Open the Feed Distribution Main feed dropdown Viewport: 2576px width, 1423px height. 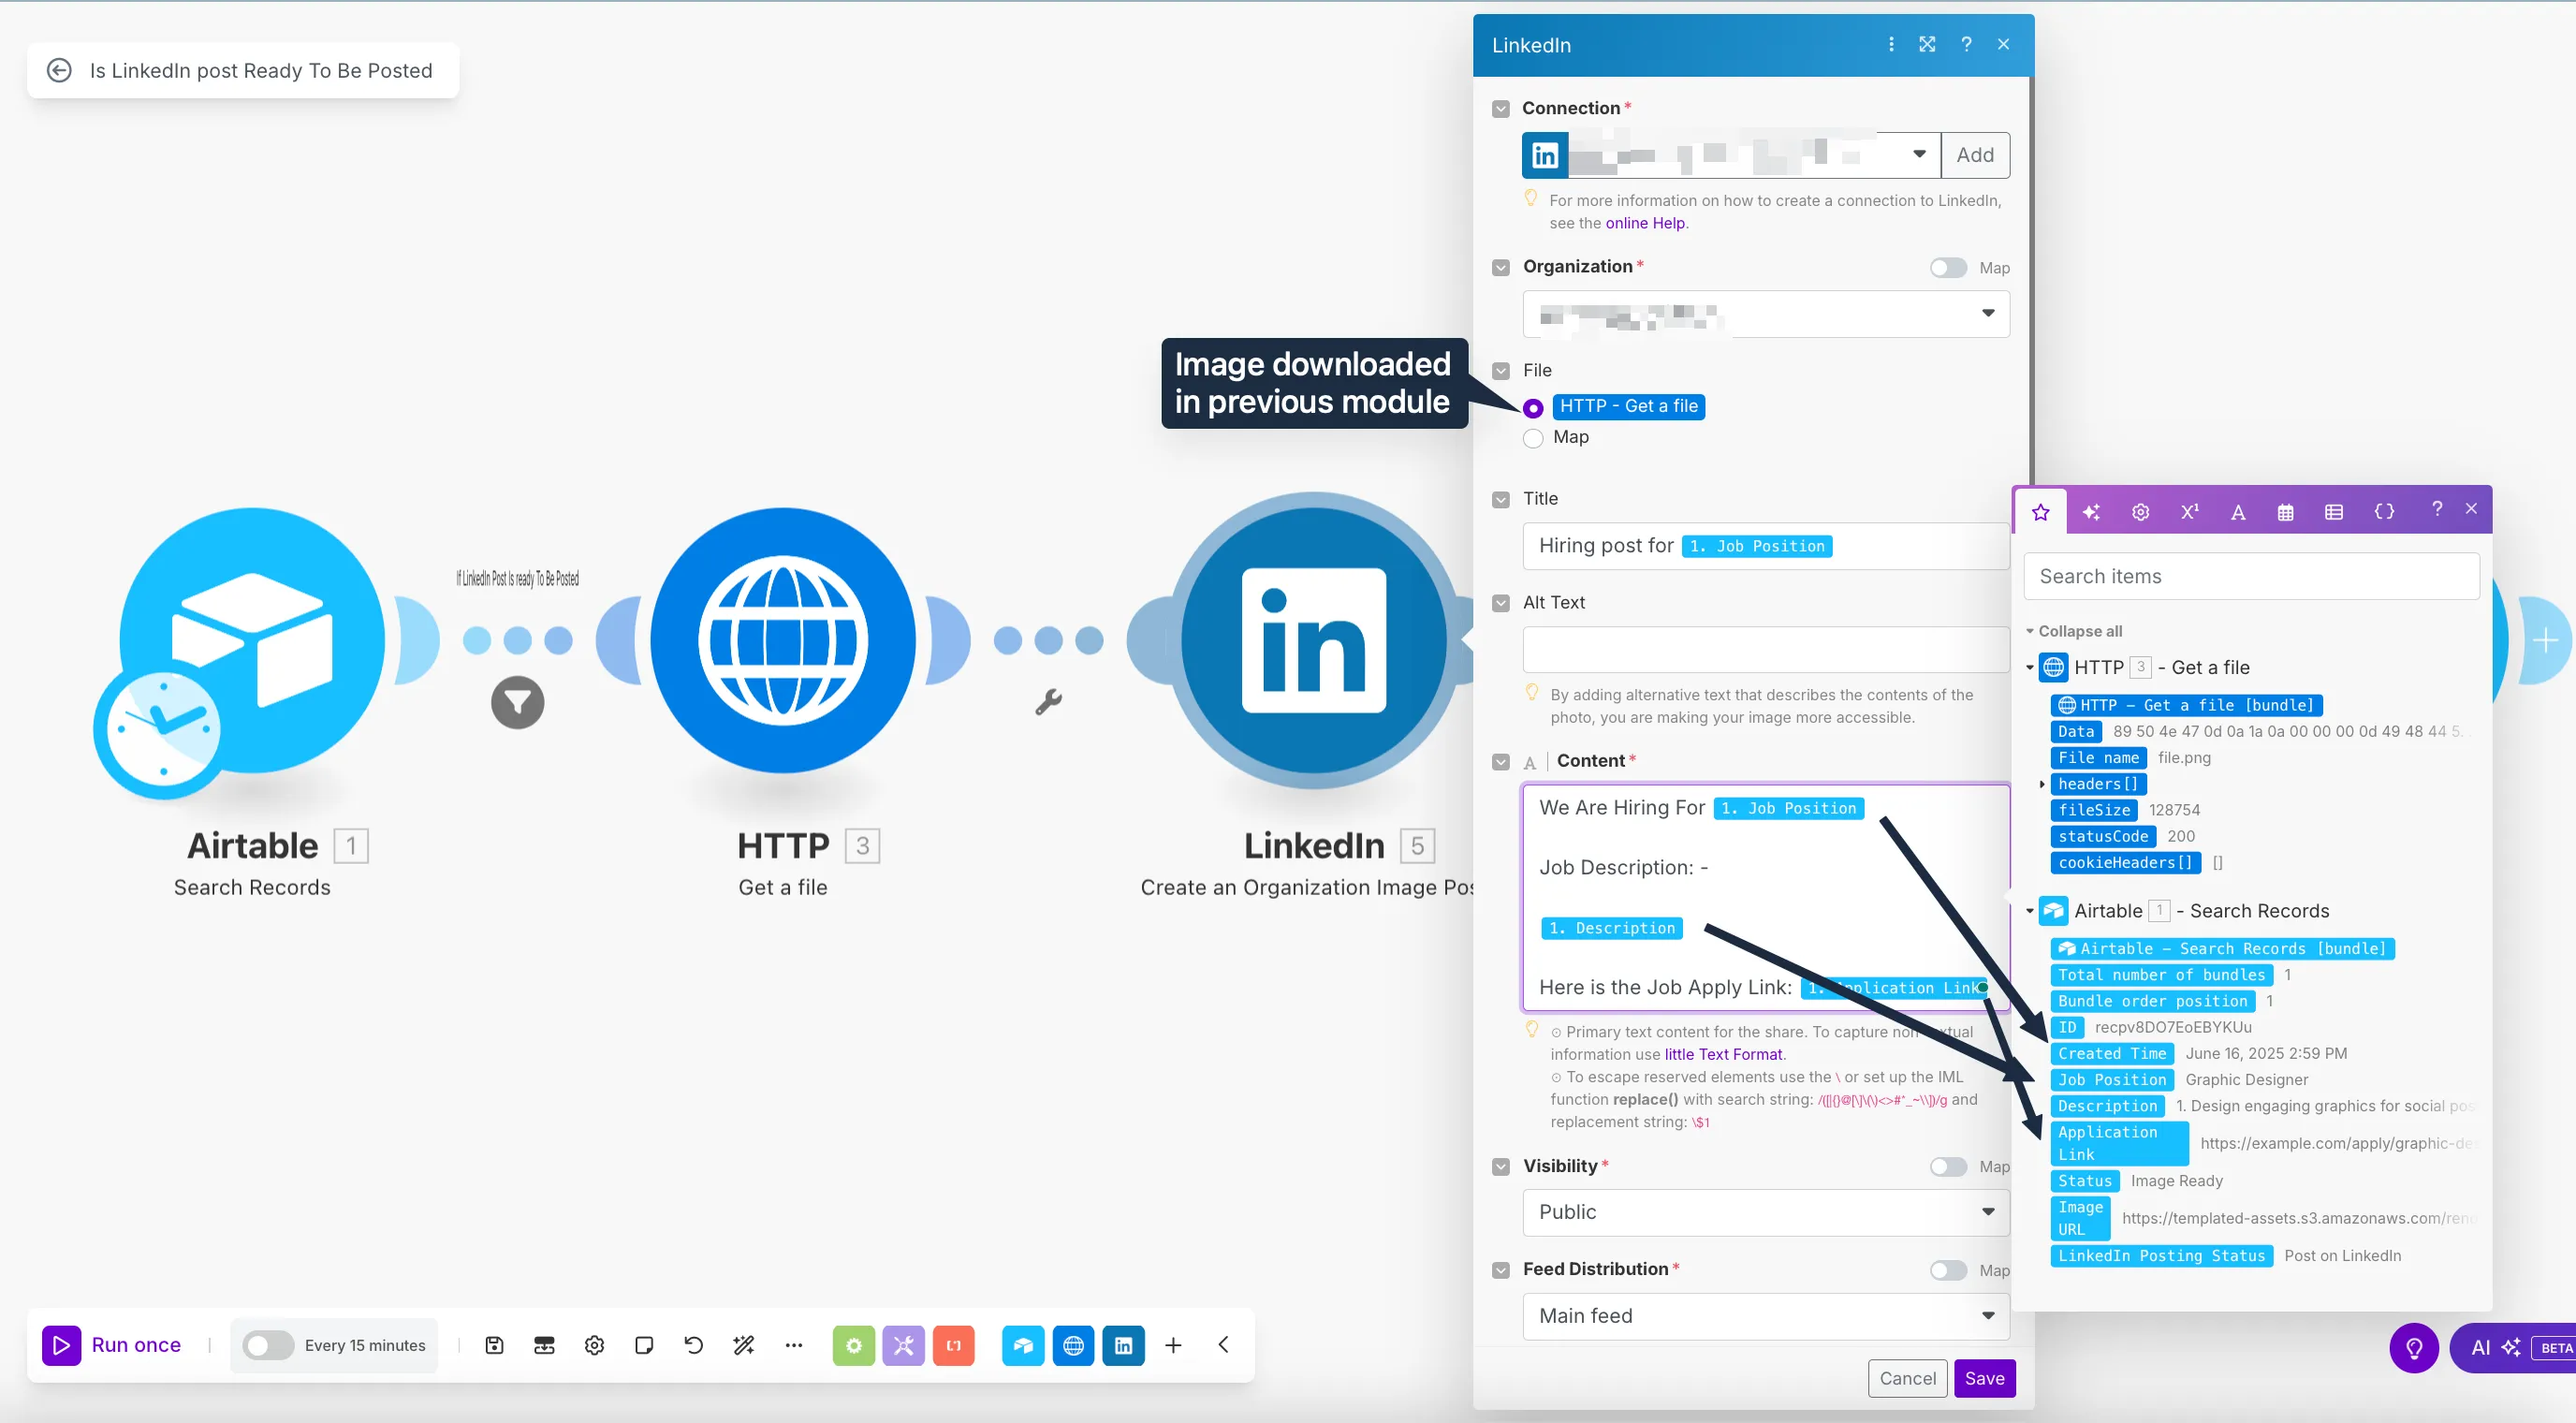pos(1765,1316)
